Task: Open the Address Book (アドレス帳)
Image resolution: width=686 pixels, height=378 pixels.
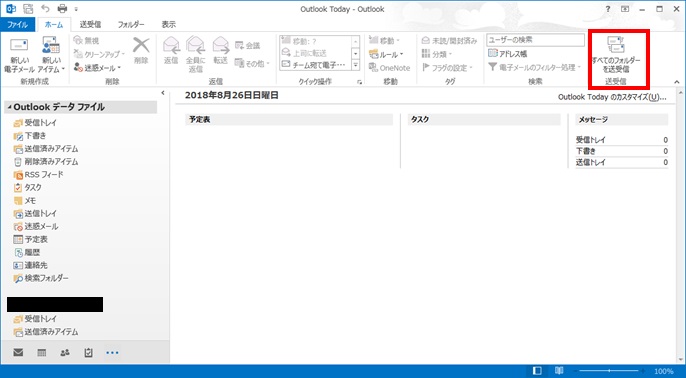Action: 507,54
